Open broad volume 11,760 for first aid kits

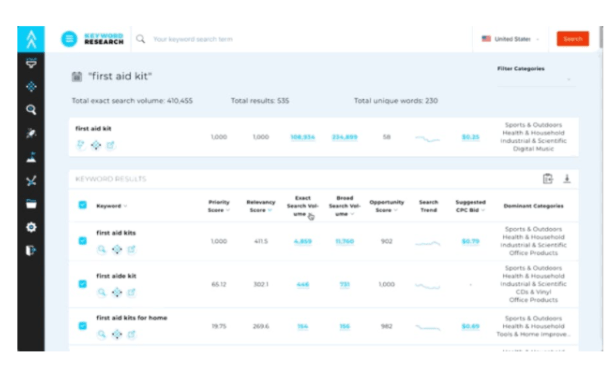pyautogui.click(x=344, y=241)
